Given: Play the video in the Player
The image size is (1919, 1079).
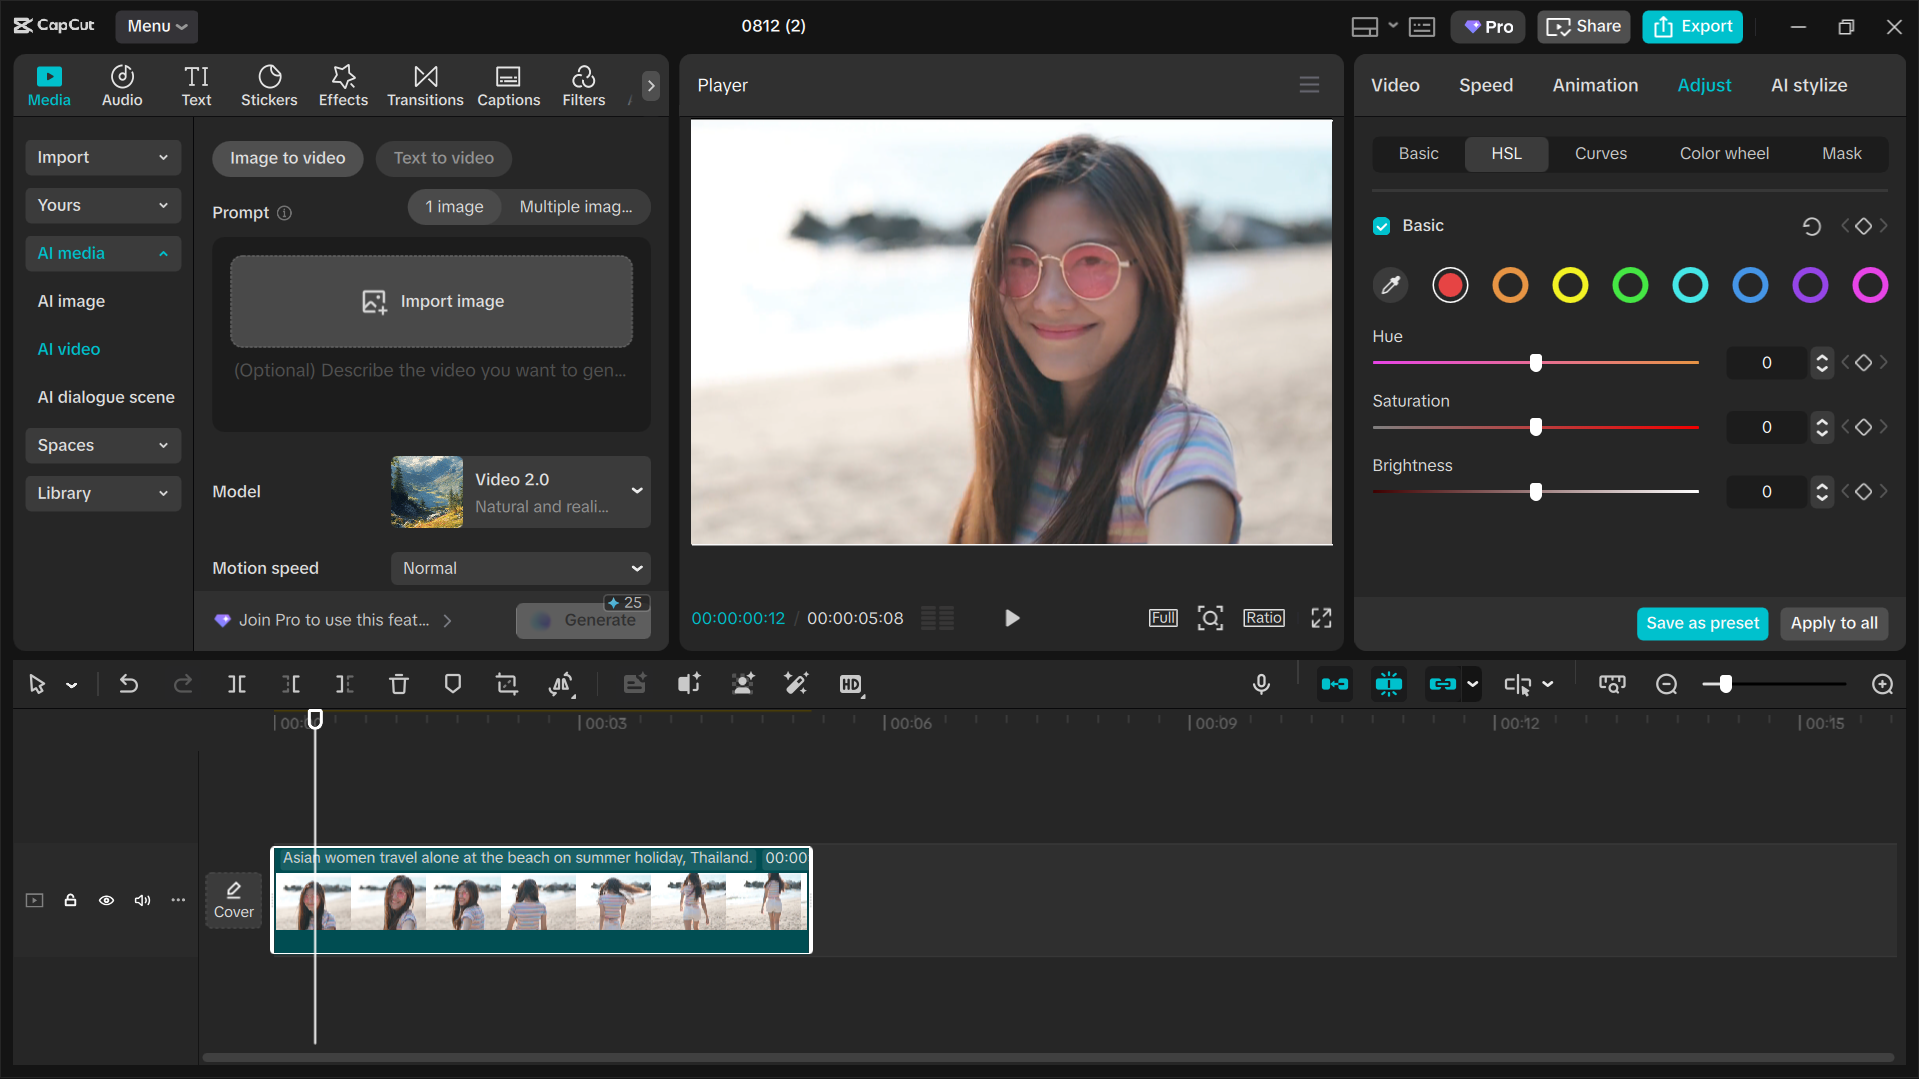Looking at the screenshot, I should tap(1011, 618).
